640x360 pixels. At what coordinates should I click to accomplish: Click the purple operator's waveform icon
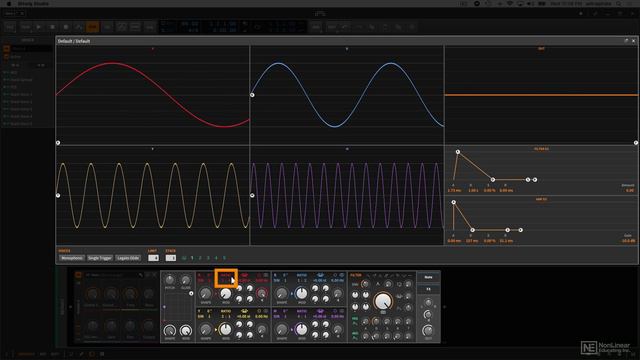click(320, 311)
